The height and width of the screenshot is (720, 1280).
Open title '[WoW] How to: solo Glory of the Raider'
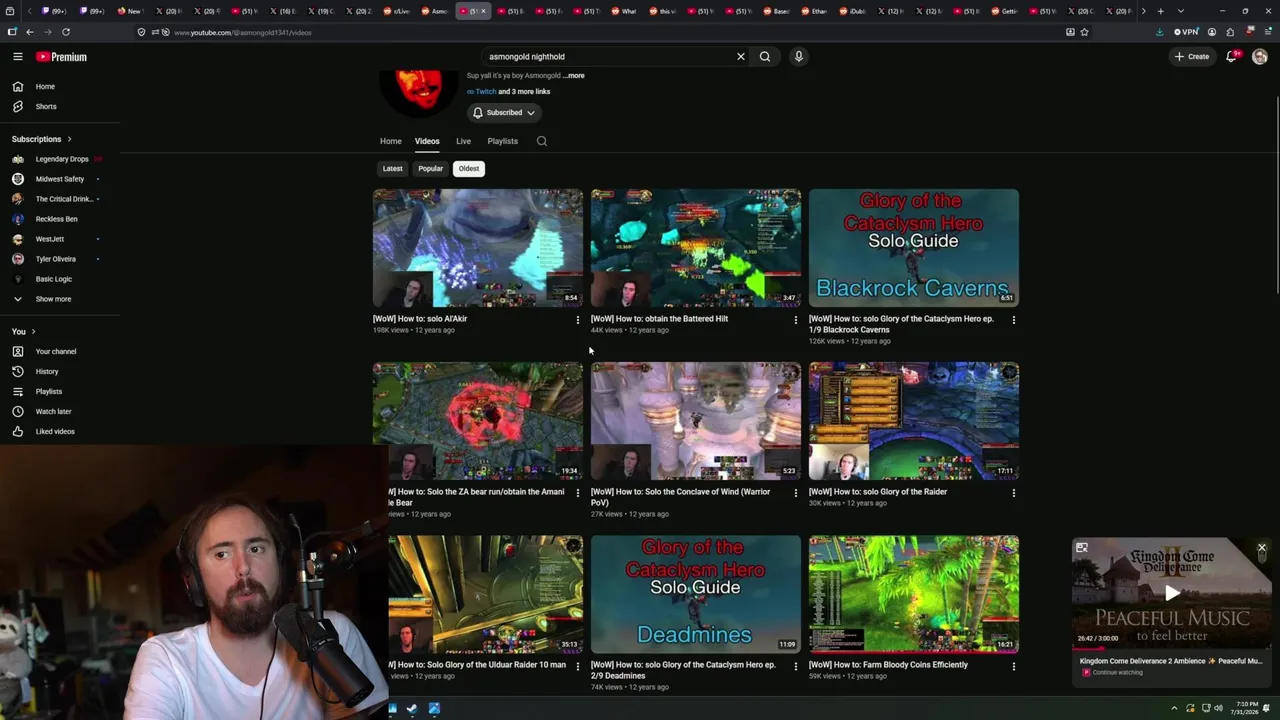click(878, 492)
